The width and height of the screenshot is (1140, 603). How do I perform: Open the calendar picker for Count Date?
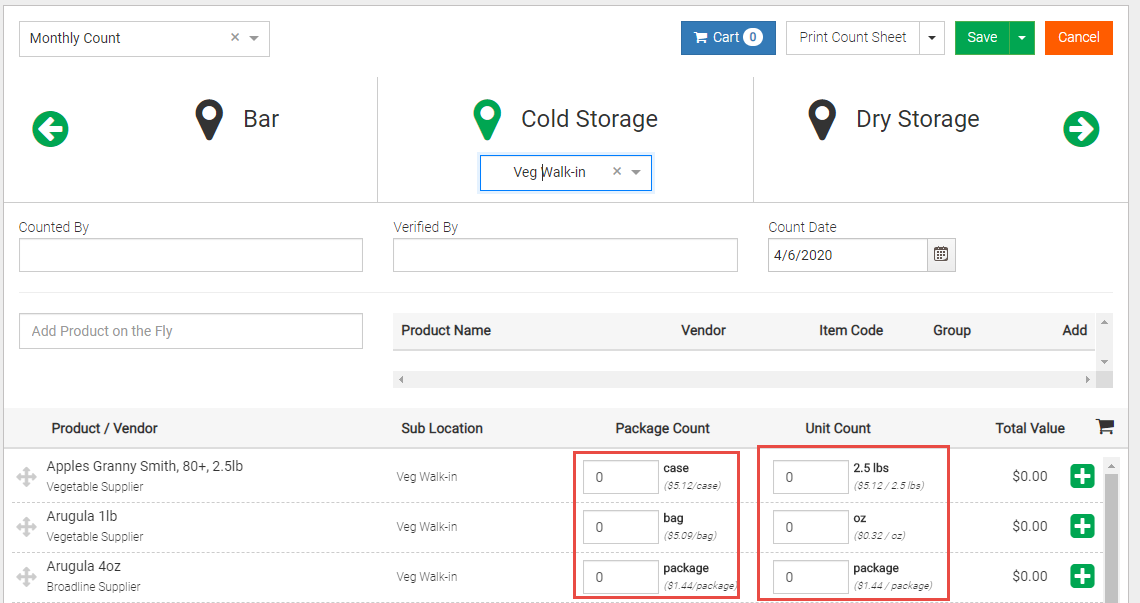[941, 255]
